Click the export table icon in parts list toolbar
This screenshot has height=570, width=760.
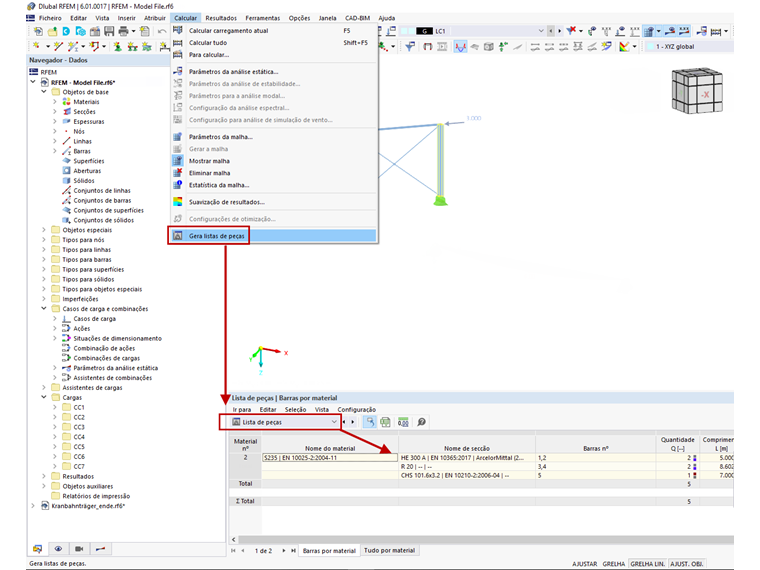click(385, 422)
